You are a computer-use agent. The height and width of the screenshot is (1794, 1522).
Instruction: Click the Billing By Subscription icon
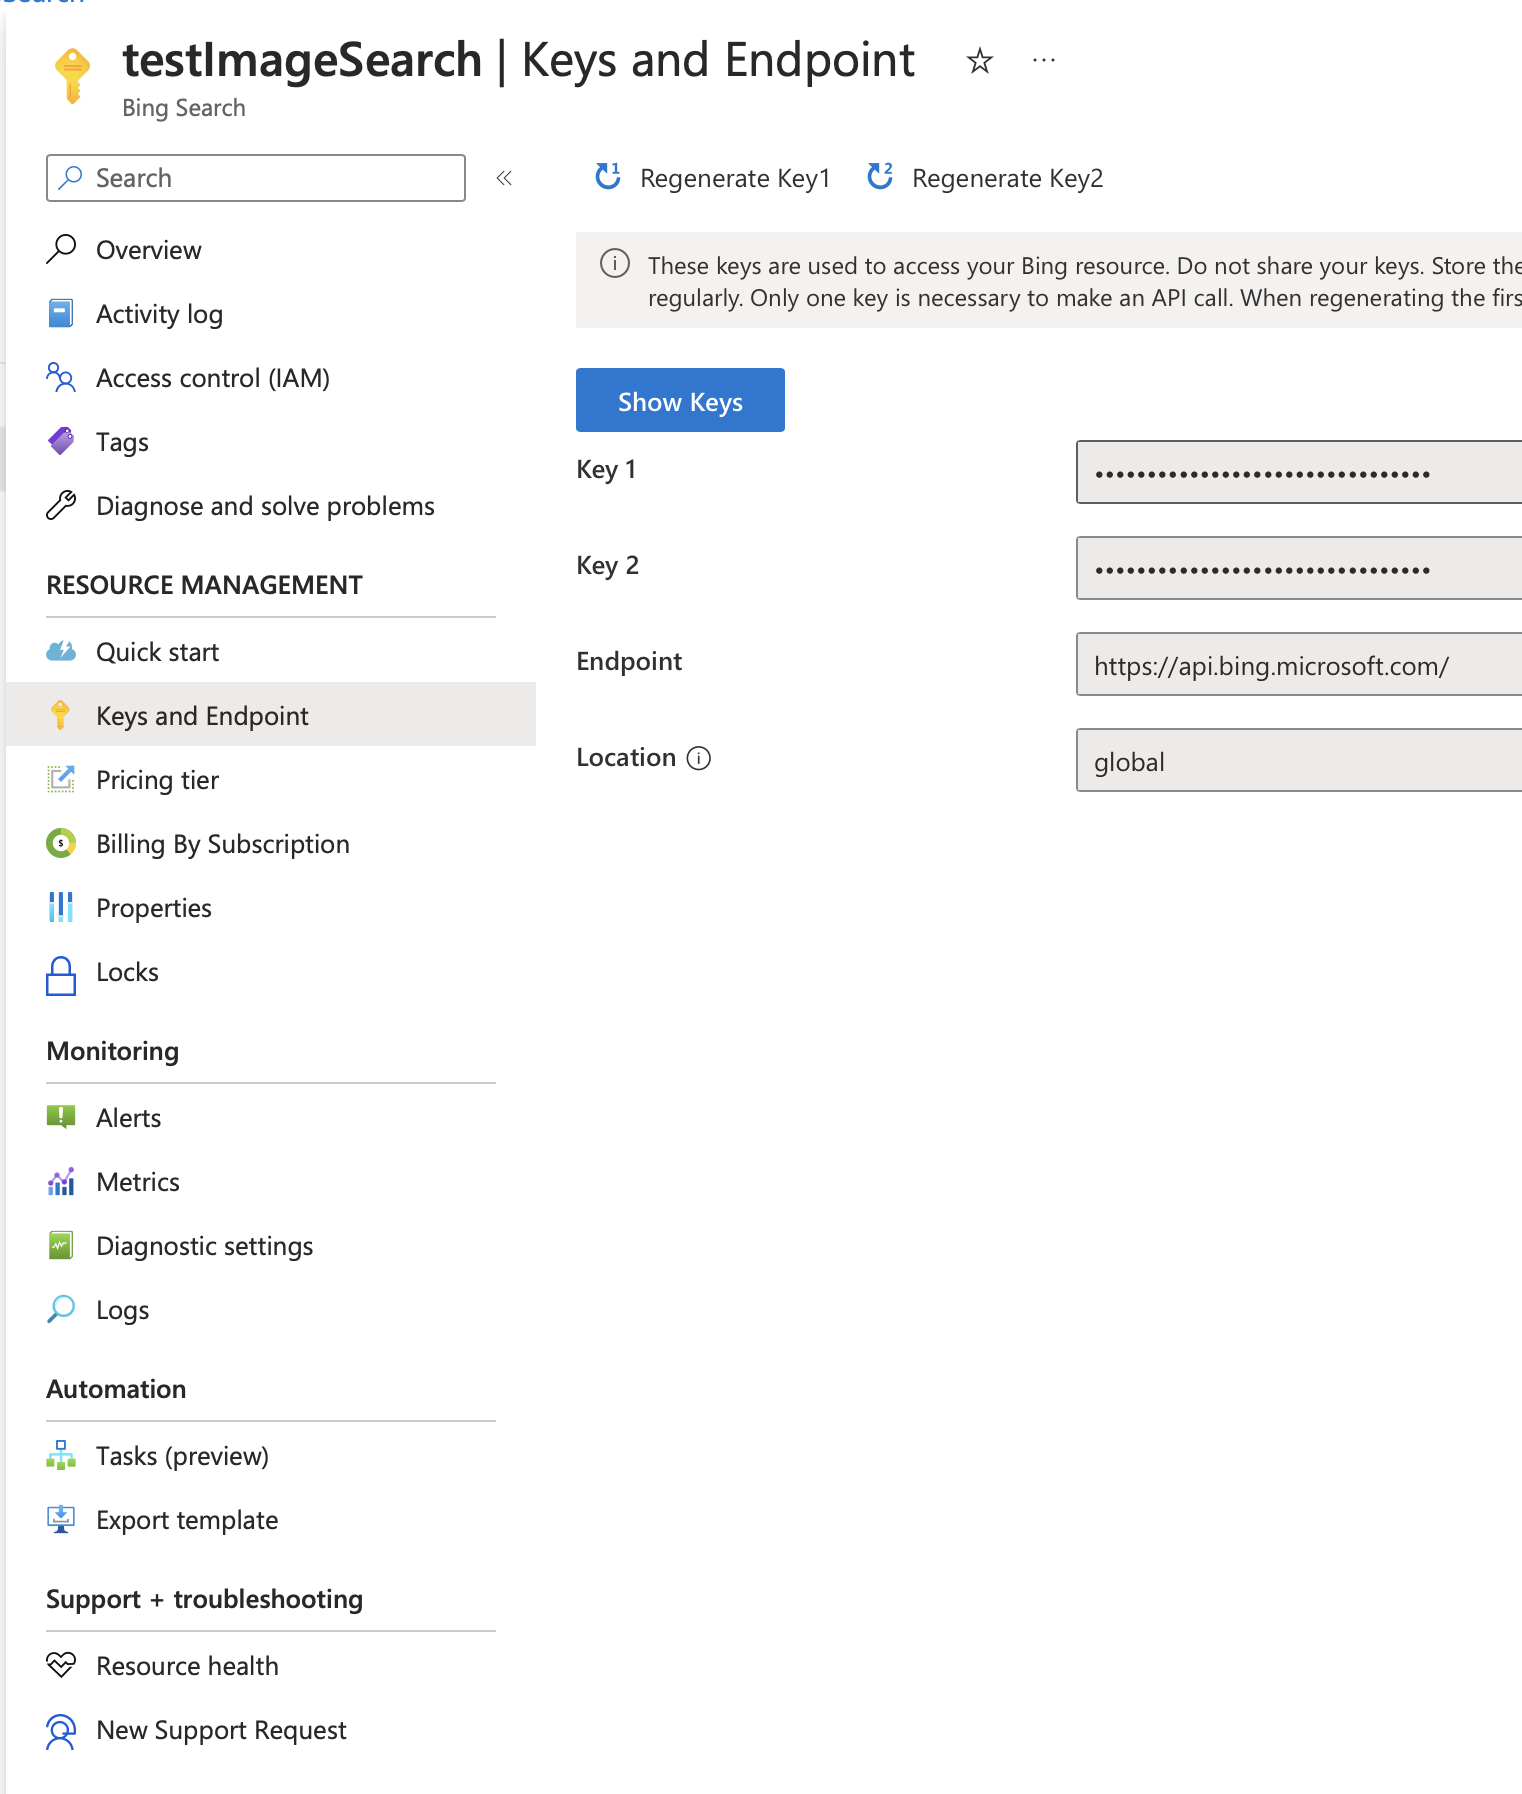click(x=61, y=843)
